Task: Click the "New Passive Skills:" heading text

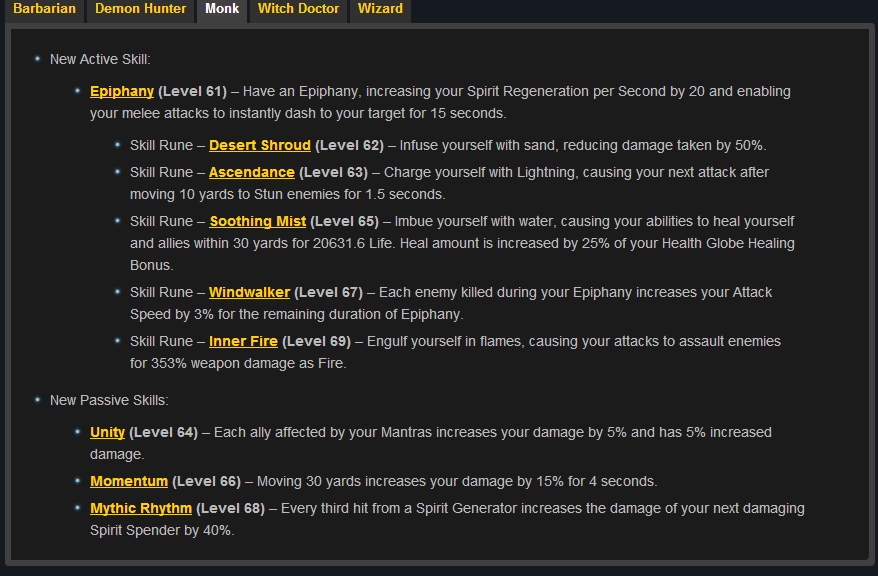Action: click(x=109, y=400)
